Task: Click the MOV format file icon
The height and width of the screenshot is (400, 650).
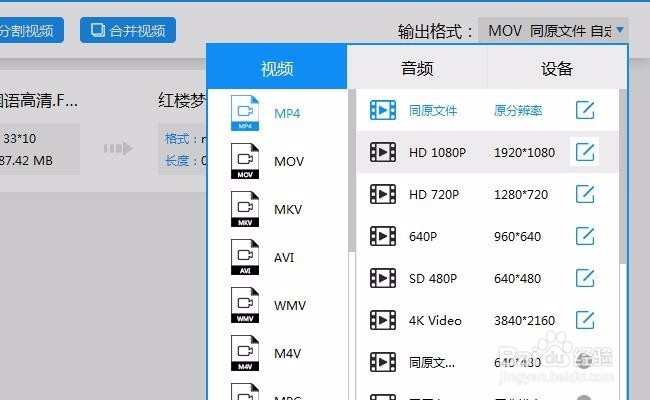Action: [245, 161]
